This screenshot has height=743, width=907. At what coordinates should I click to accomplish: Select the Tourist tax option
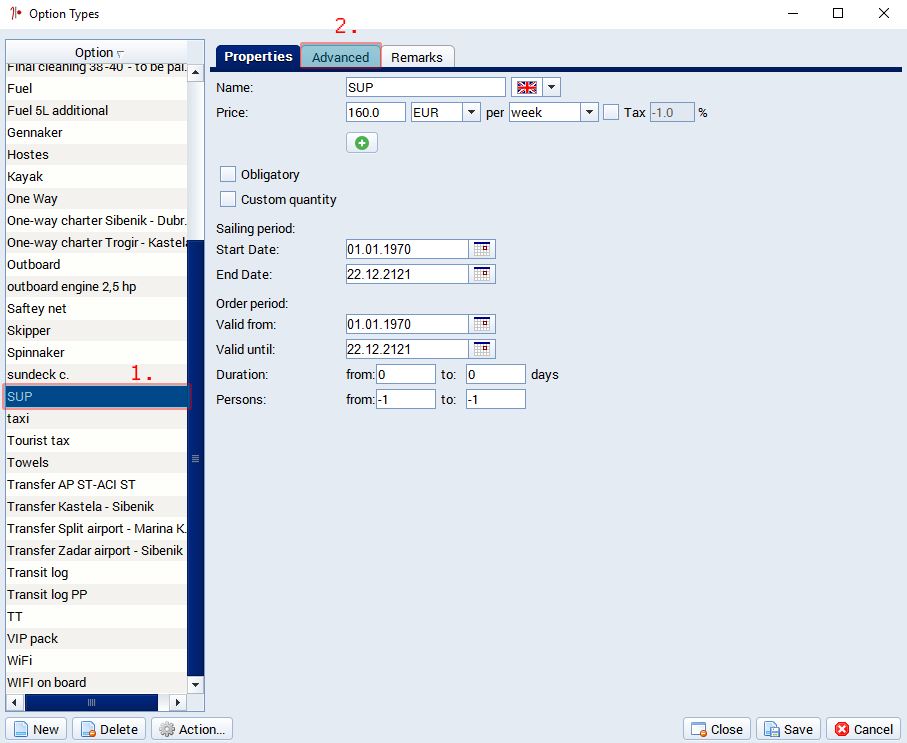[97, 440]
